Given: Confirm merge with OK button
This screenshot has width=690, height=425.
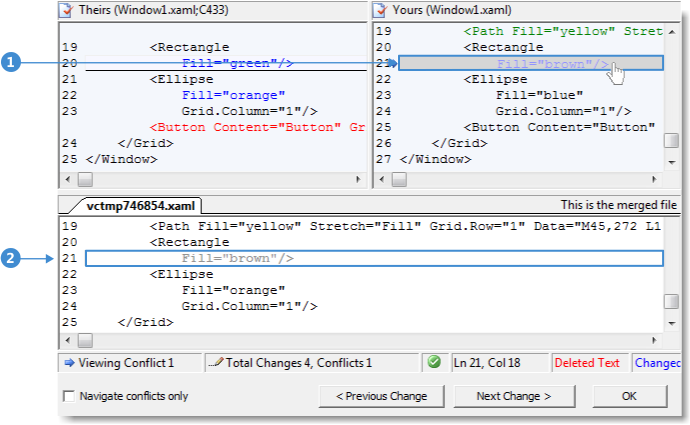Looking at the screenshot, I should pos(629,396).
